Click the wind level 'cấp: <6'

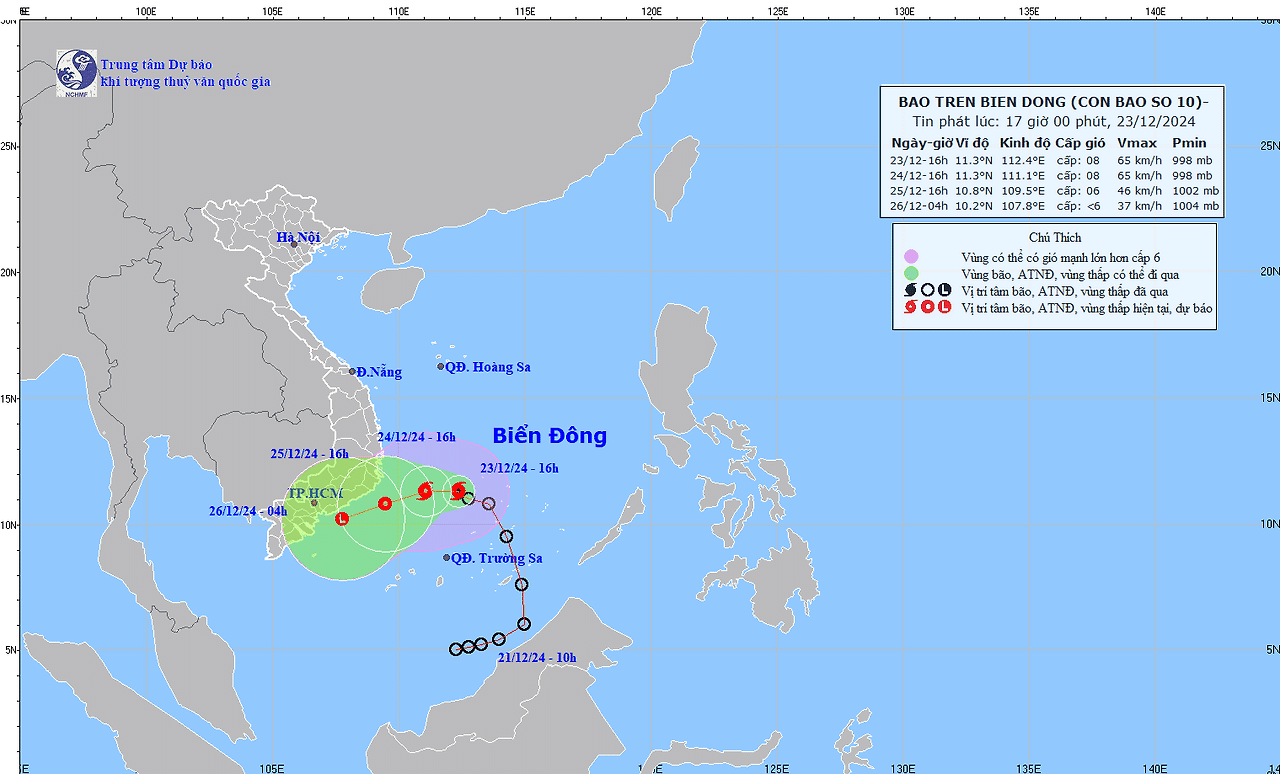pos(1080,206)
